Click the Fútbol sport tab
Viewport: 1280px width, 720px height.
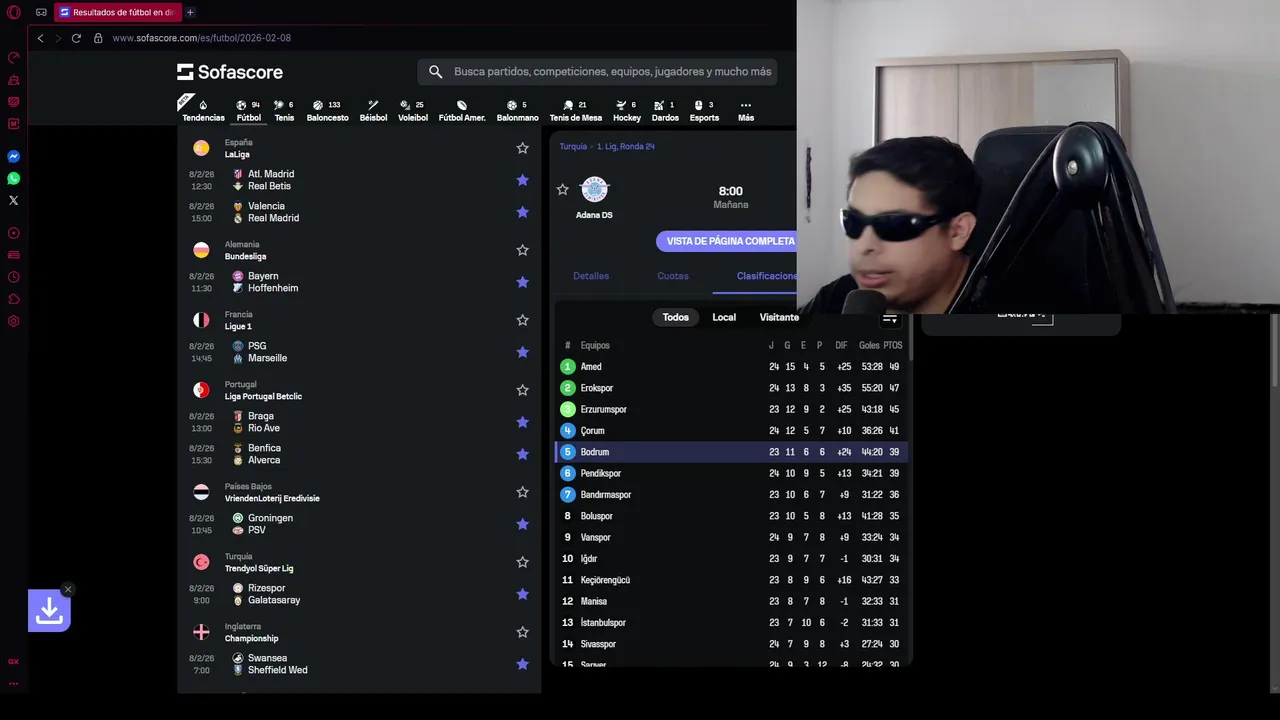(x=249, y=110)
